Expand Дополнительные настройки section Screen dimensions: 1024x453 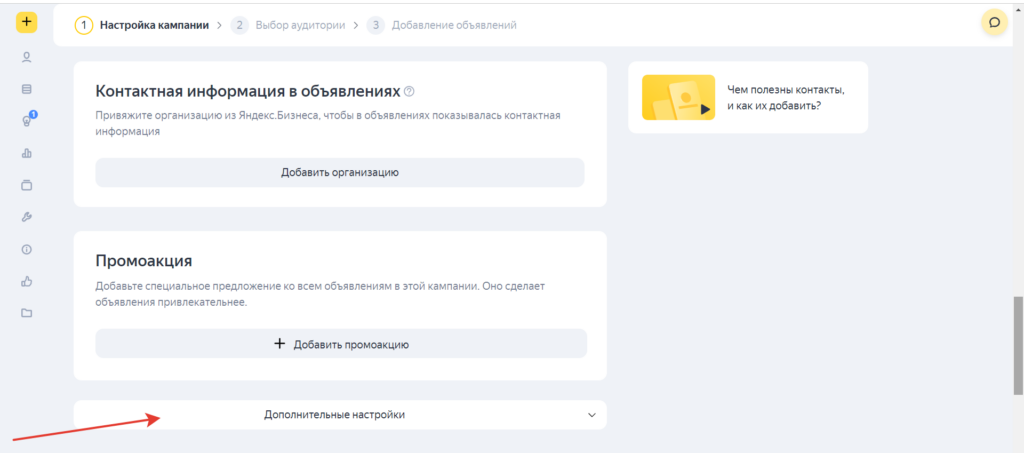tap(334, 414)
